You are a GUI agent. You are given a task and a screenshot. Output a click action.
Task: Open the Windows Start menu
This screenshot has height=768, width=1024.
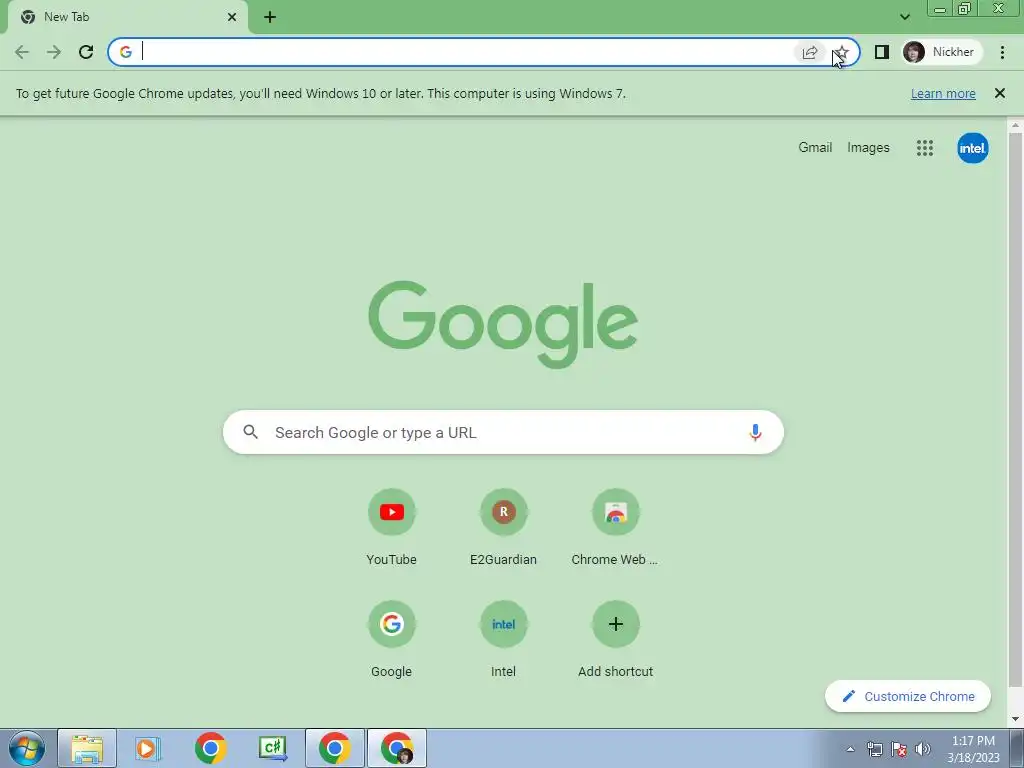coord(27,748)
